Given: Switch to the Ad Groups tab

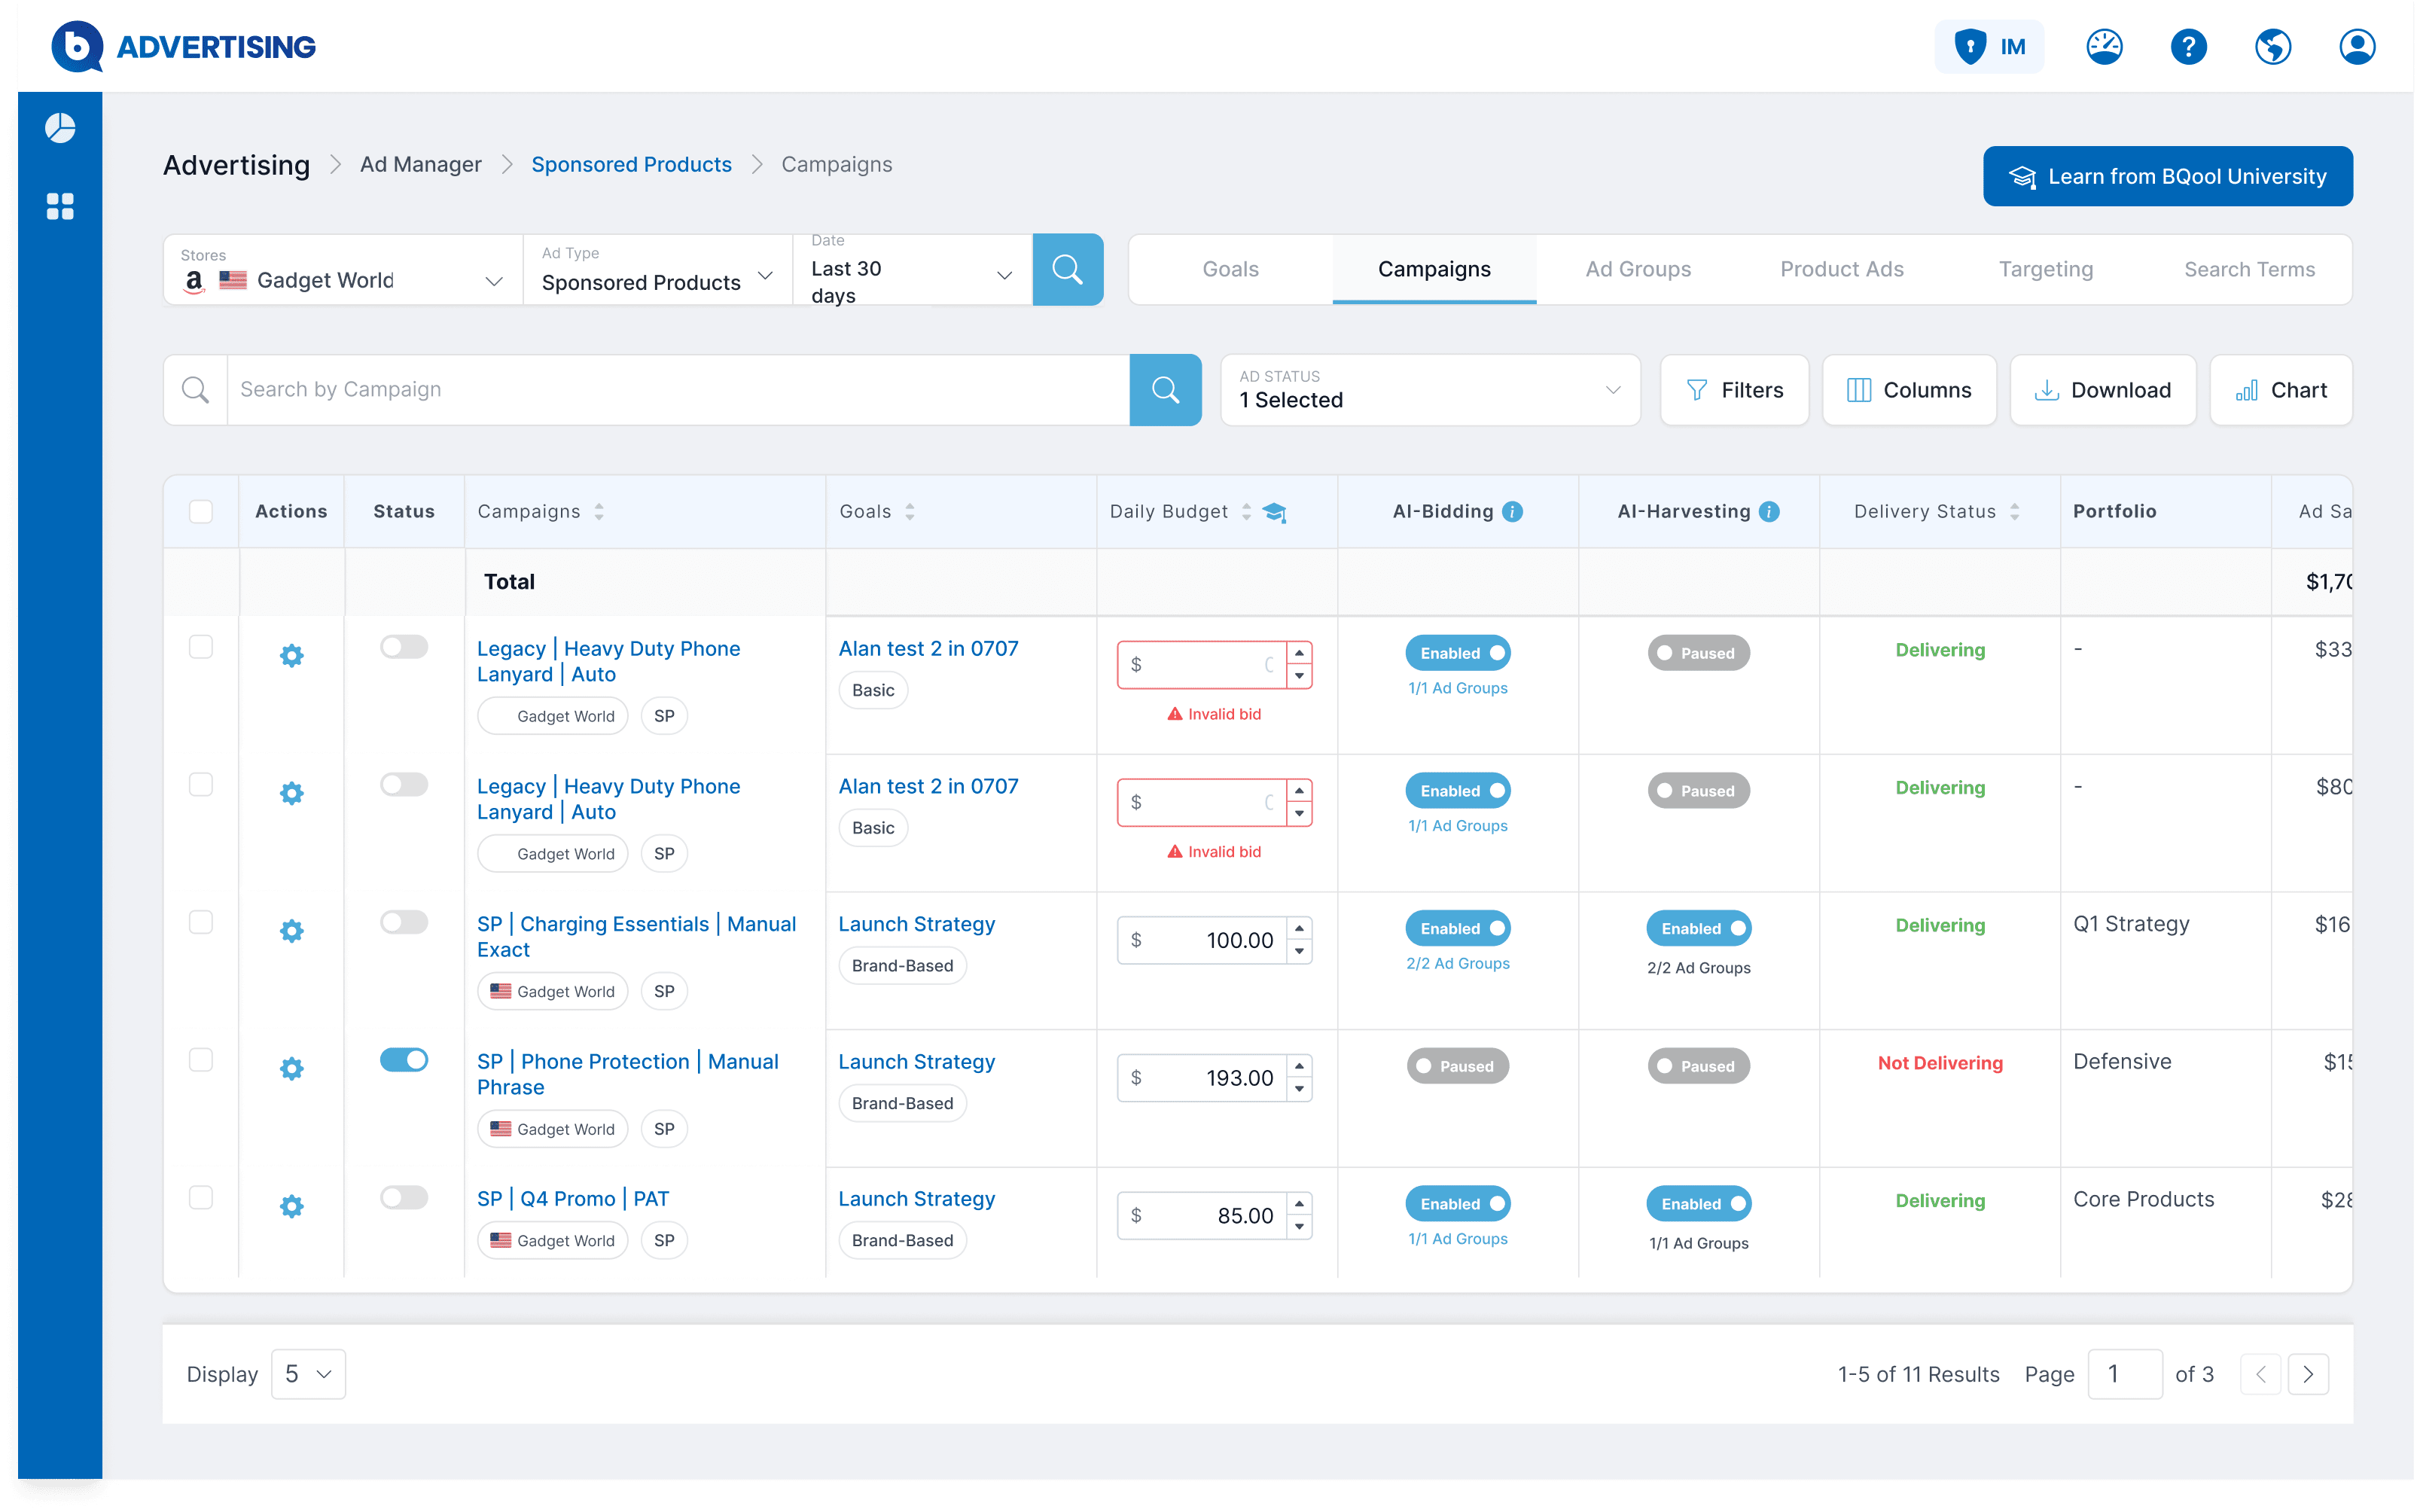Looking at the screenshot, I should click(1638, 269).
